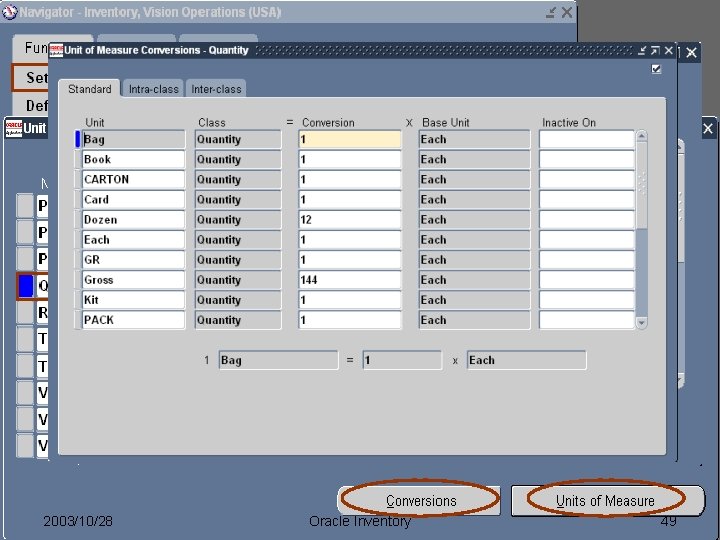Click the Class field in Book row
Screen dimensions: 720x540
(x=238, y=159)
